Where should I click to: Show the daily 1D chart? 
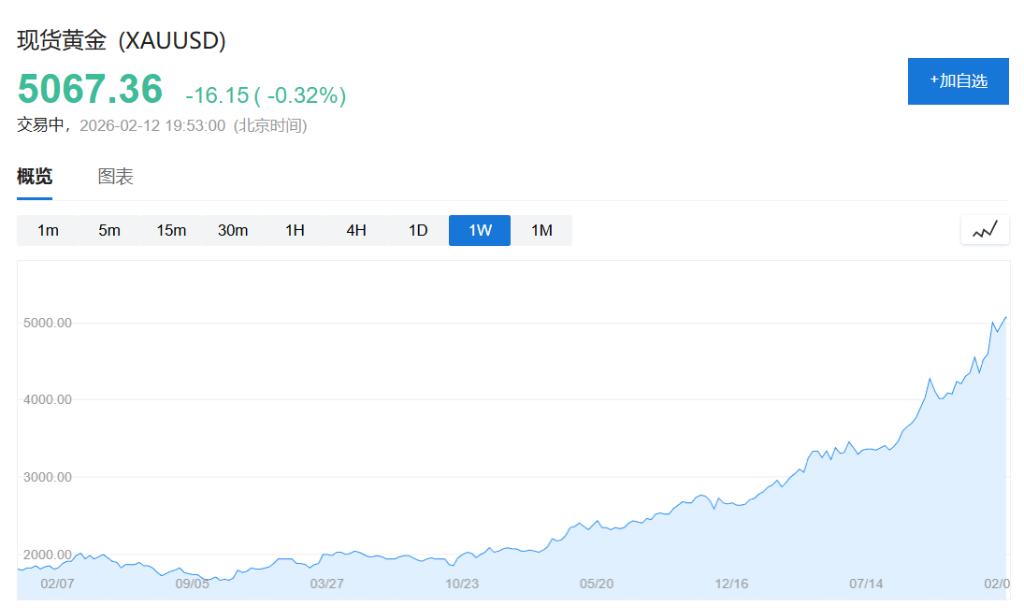pyautogui.click(x=418, y=230)
